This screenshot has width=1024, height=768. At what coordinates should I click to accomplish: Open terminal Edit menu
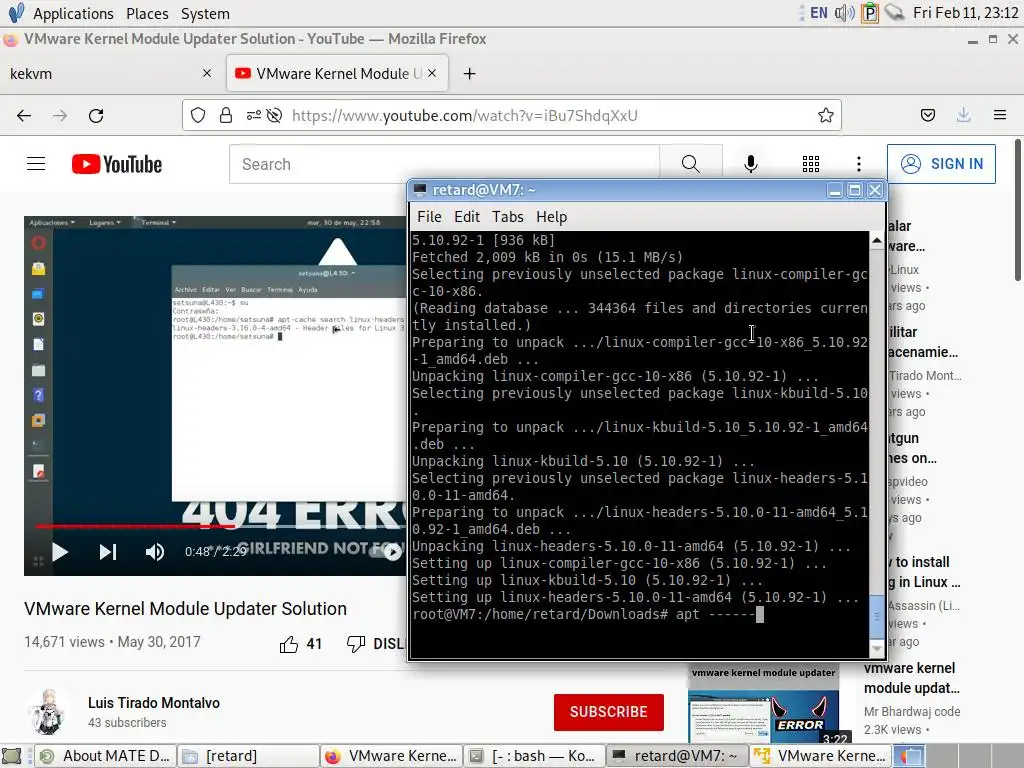467,217
